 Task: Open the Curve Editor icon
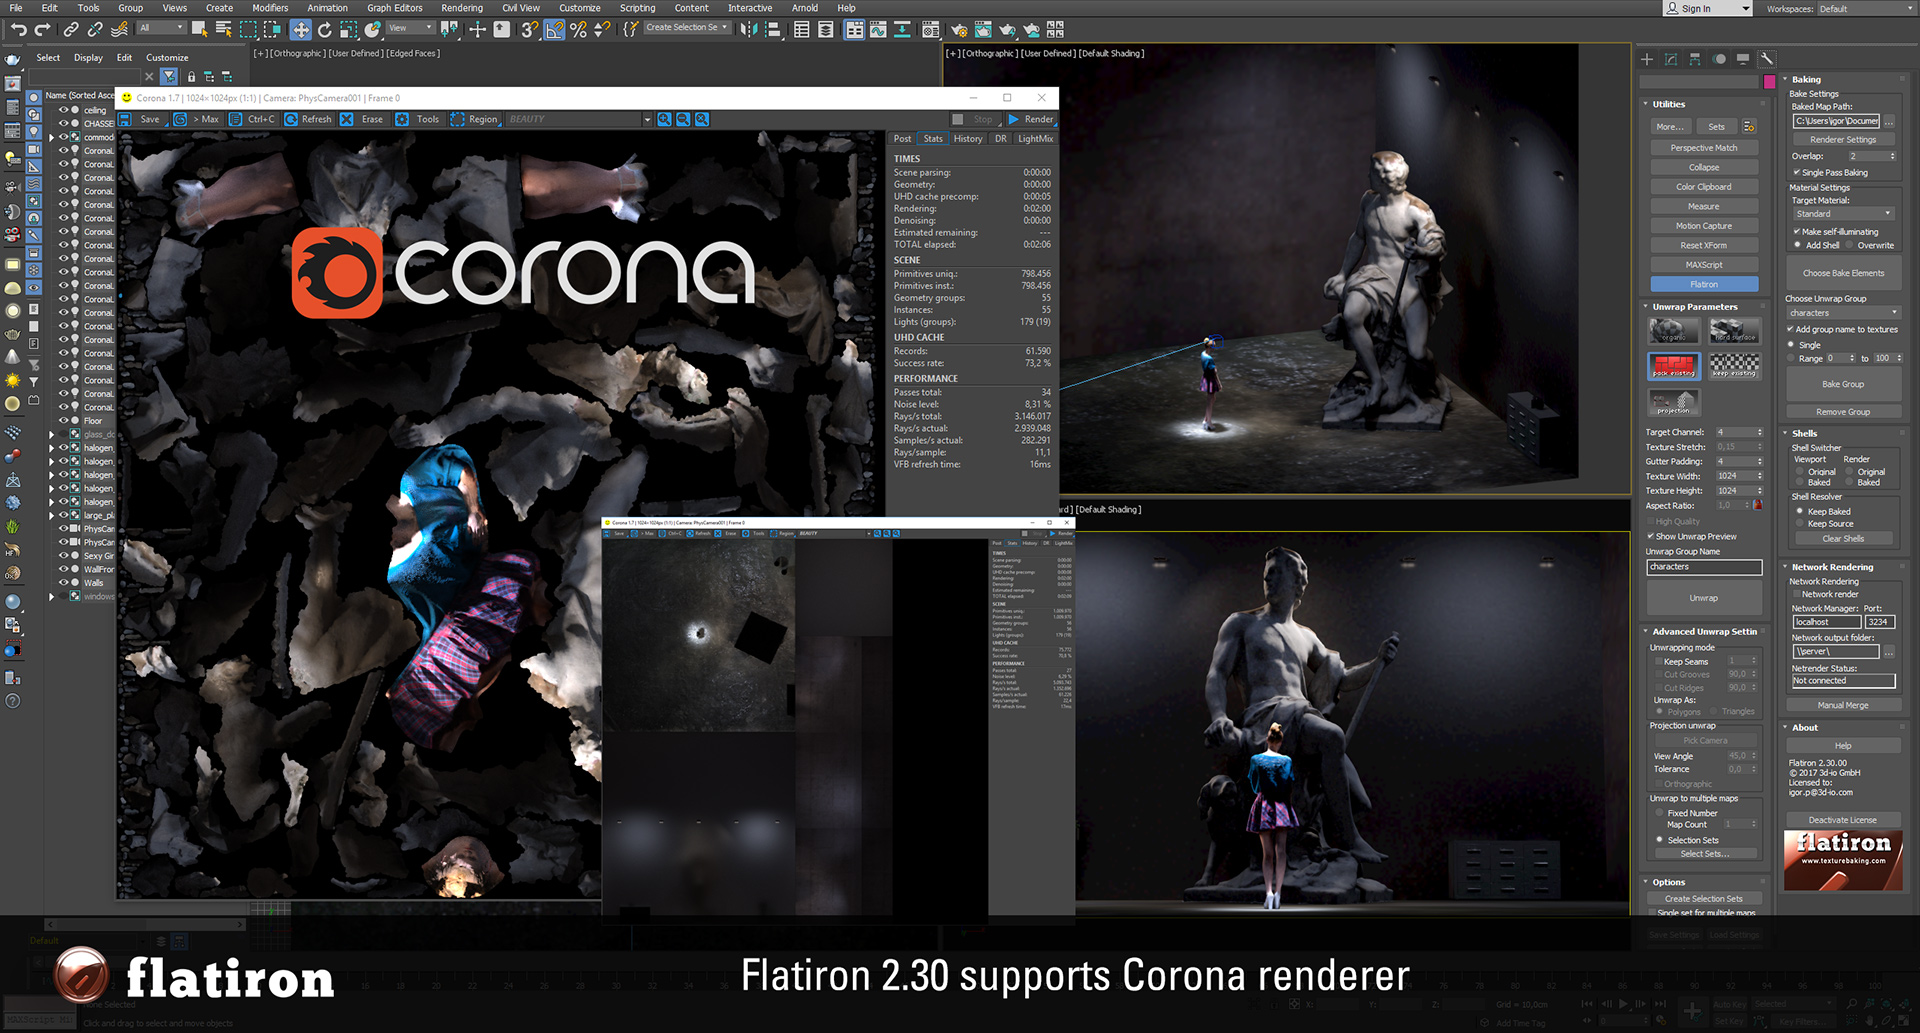point(878,30)
